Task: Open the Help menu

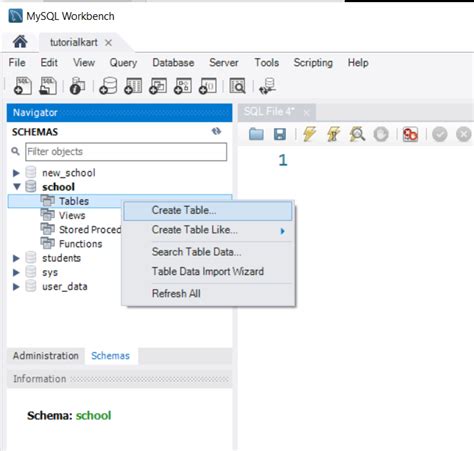Action: point(358,63)
